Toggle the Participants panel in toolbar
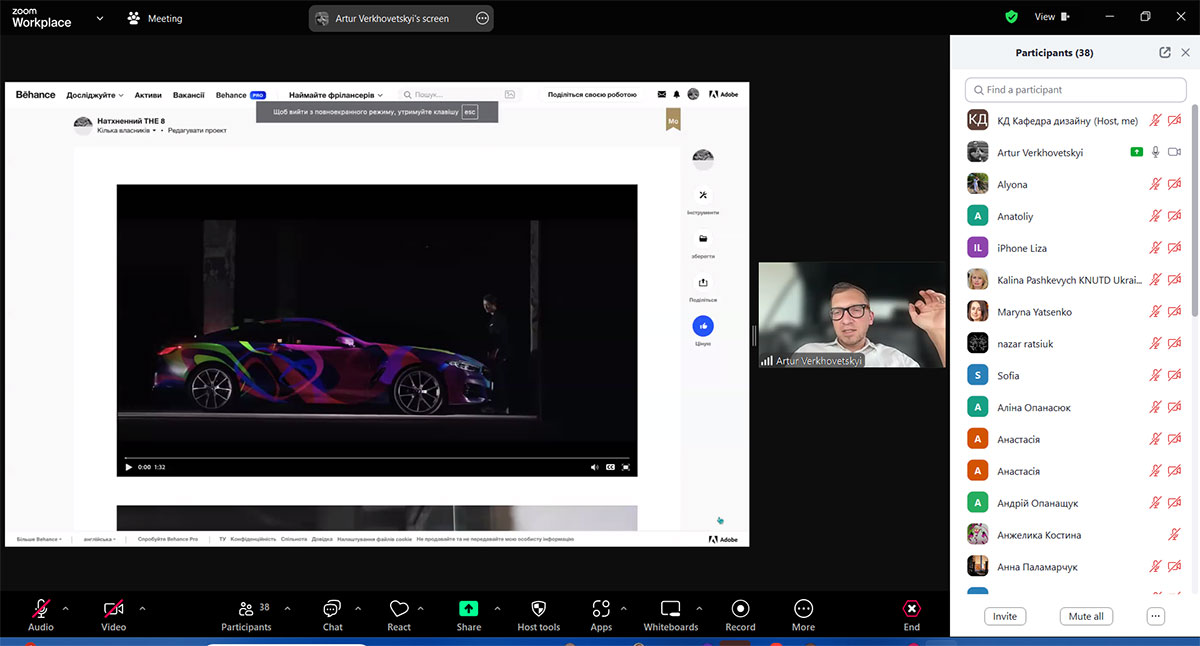Screen dimensions: 1200x646 [246, 613]
